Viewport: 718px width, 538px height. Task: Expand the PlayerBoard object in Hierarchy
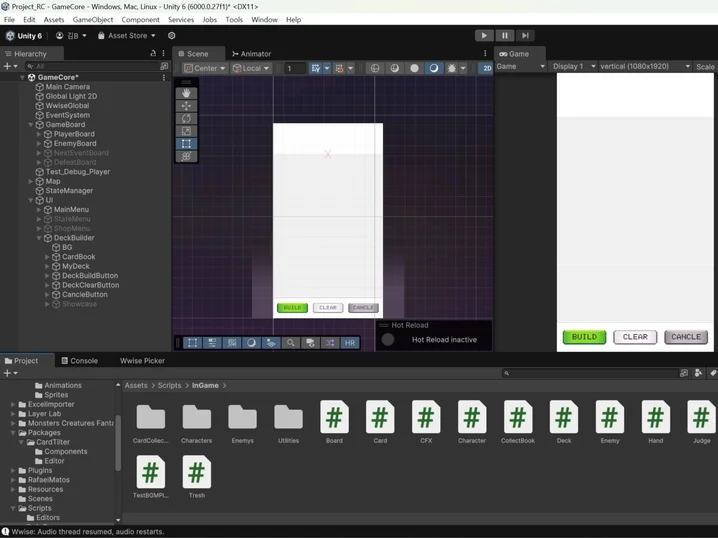coord(39,134)
